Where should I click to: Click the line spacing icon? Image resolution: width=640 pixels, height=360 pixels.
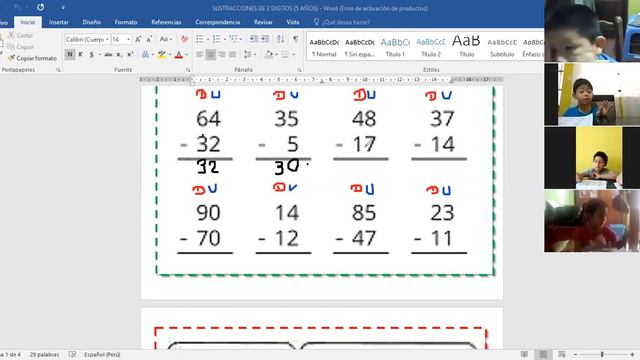pyautogui.click(x=247, y=54)
